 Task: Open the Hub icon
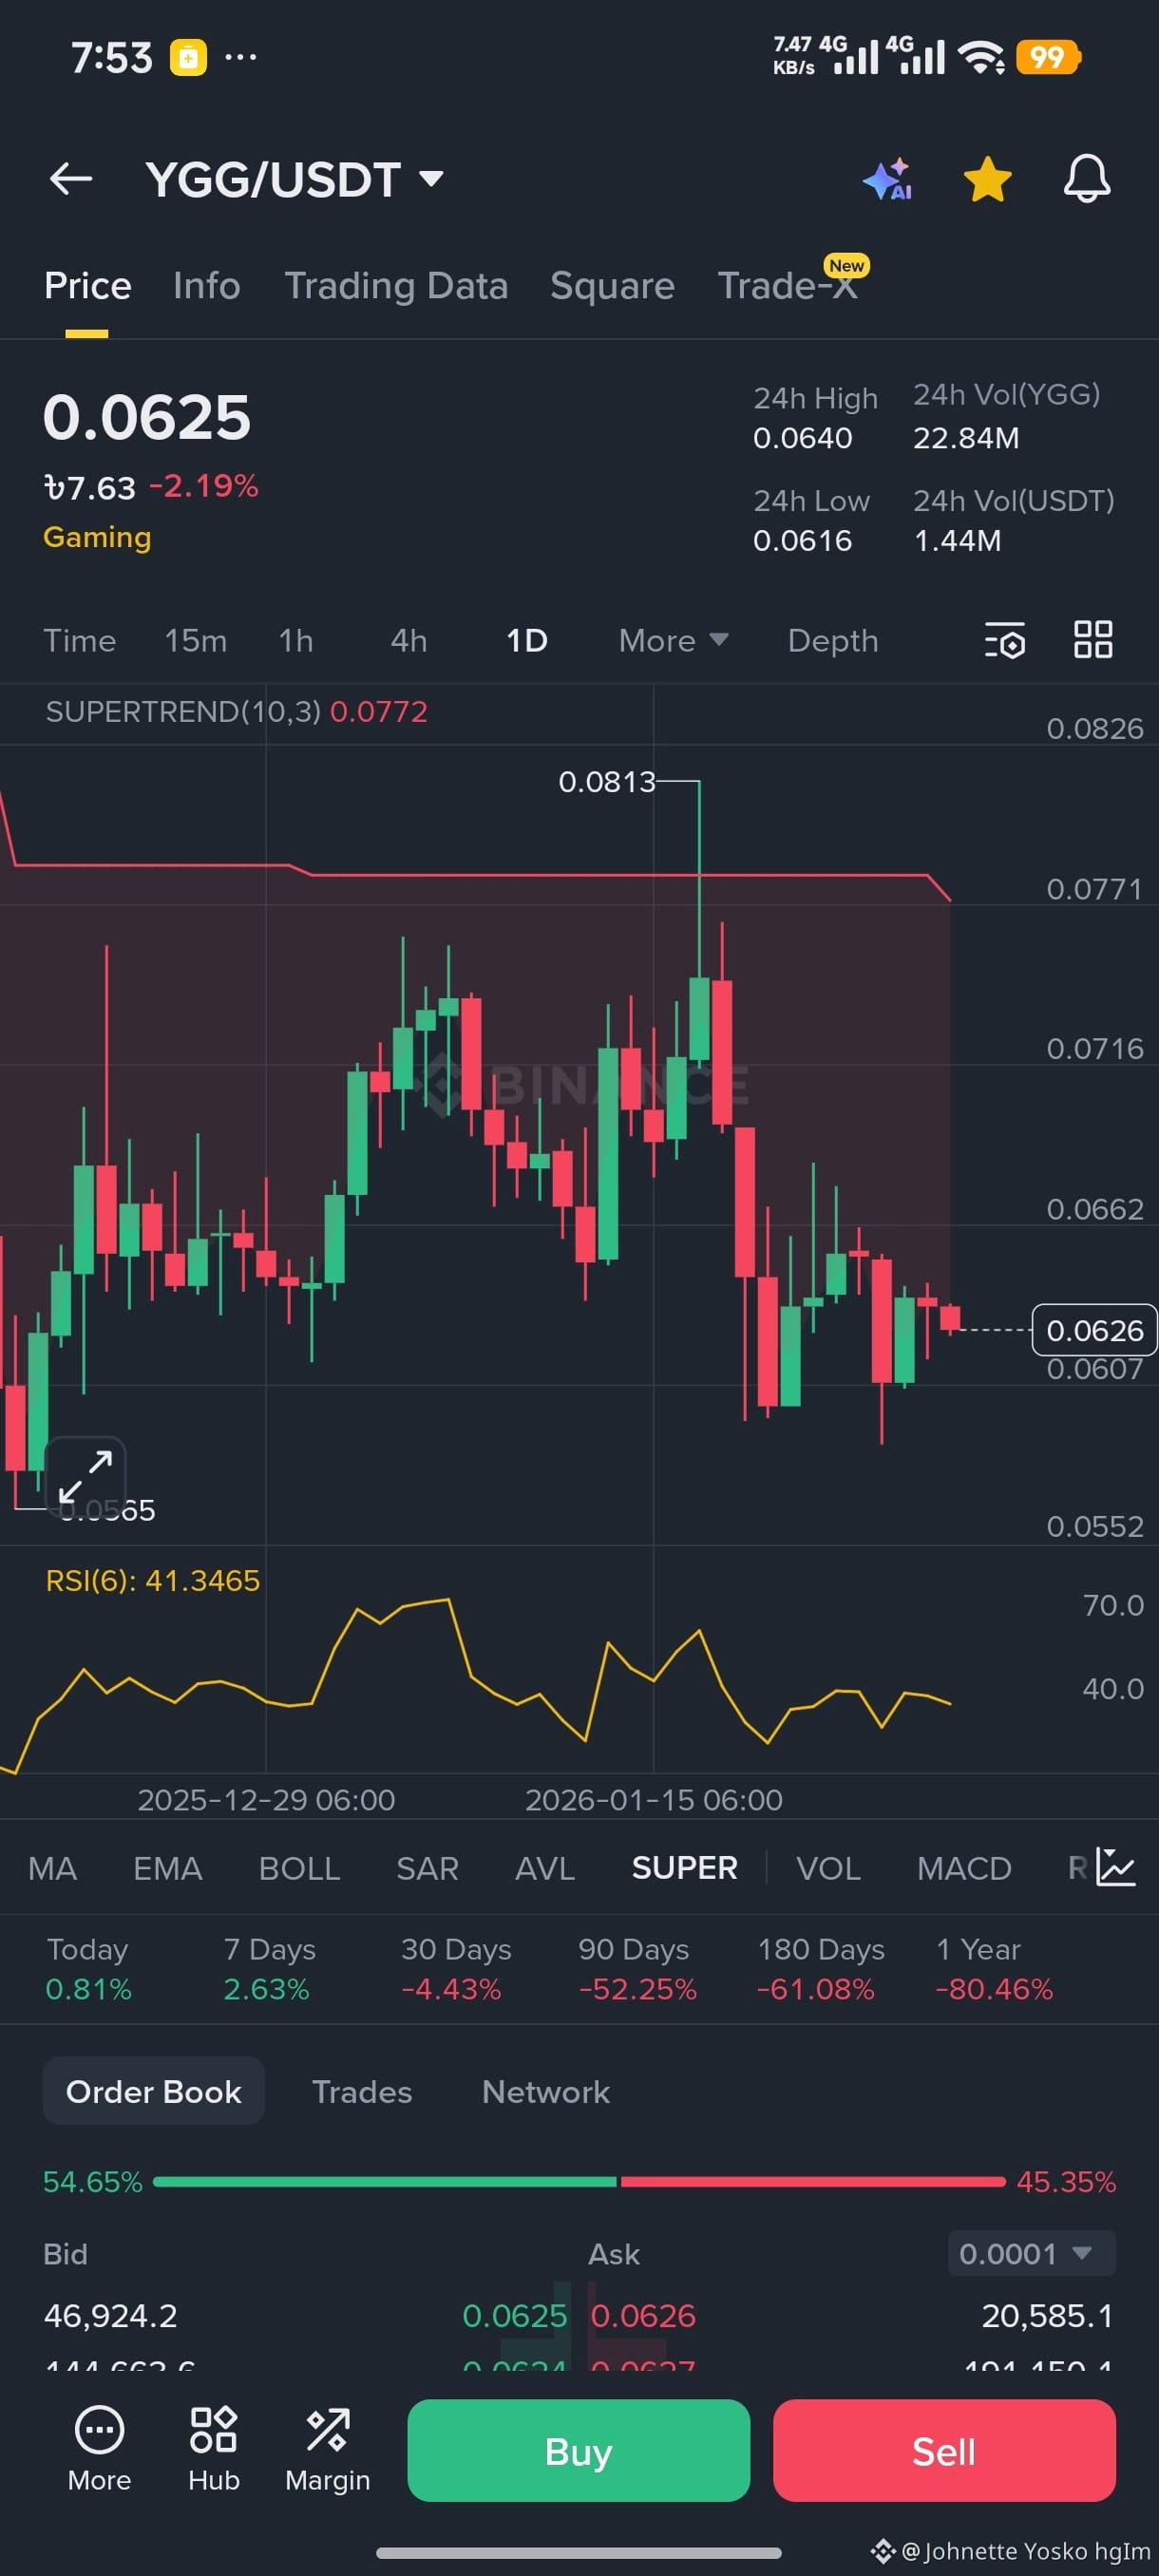pyautogui.click(x=213, y=2450)
